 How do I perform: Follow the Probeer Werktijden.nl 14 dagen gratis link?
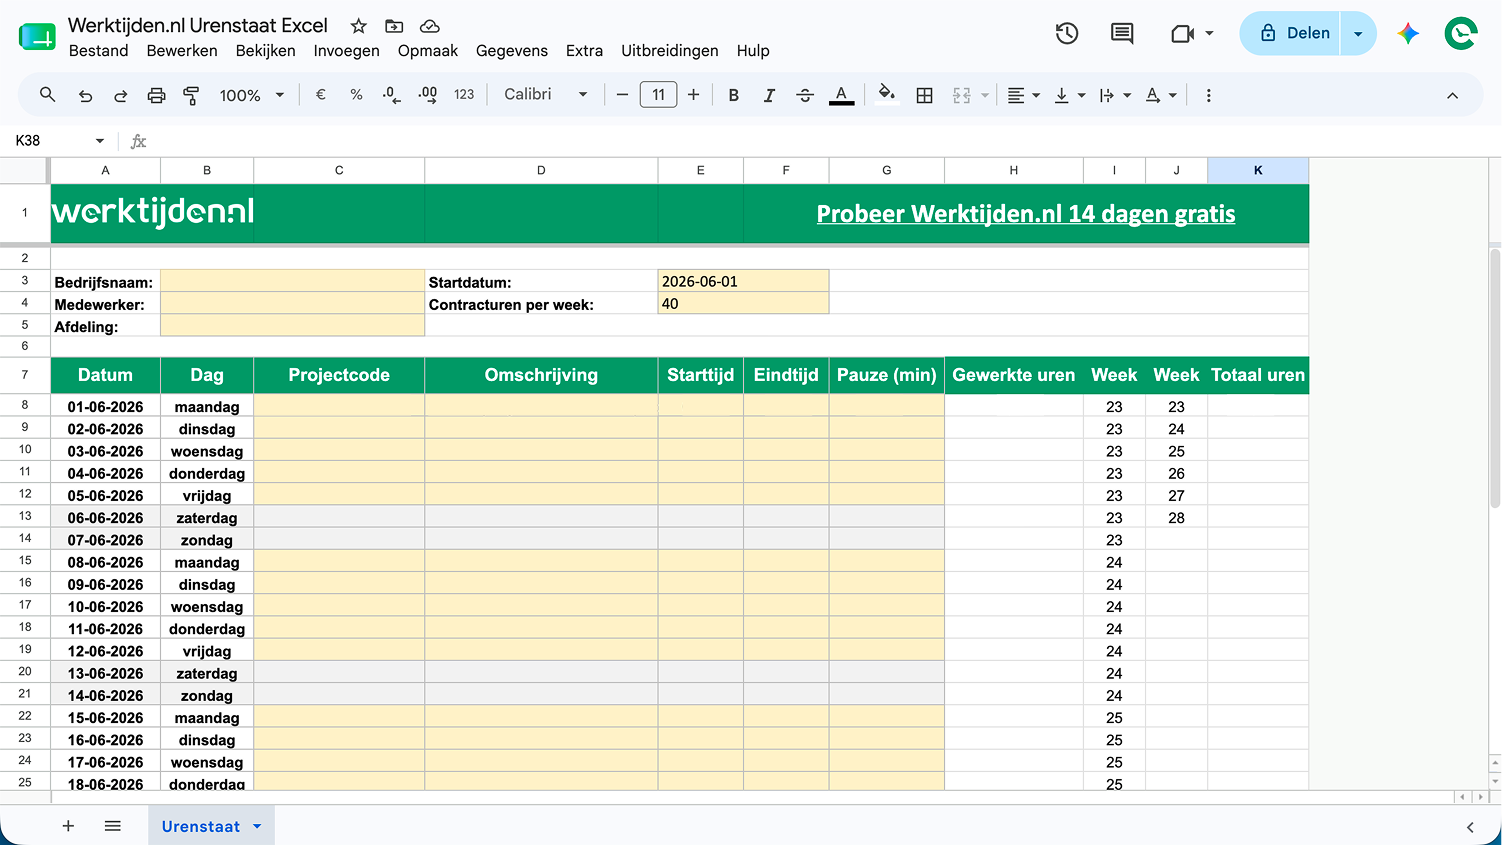1026,214
